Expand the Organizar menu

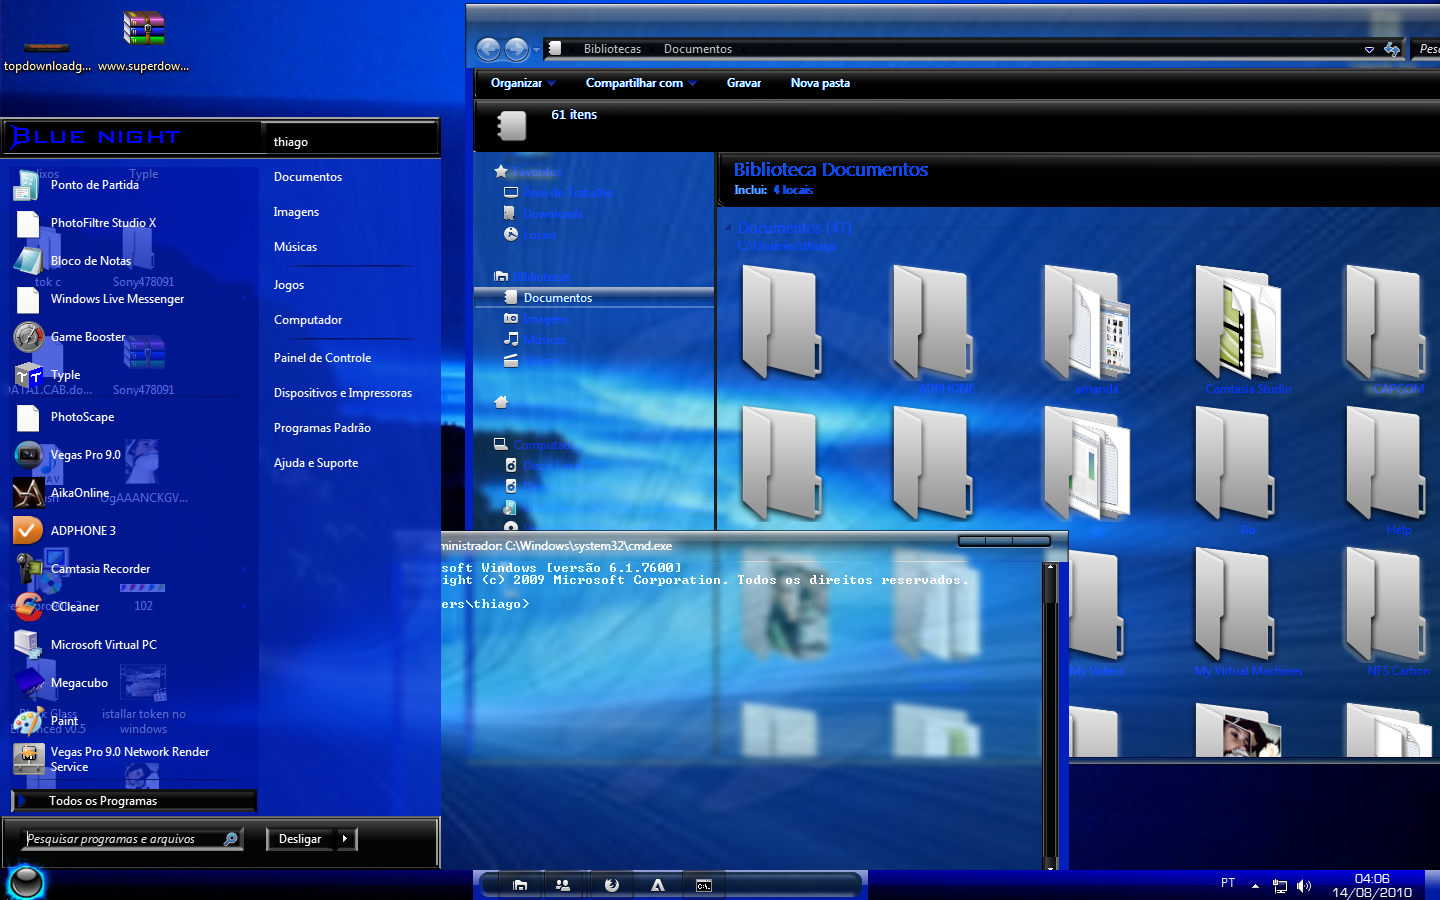coord(521,83)
